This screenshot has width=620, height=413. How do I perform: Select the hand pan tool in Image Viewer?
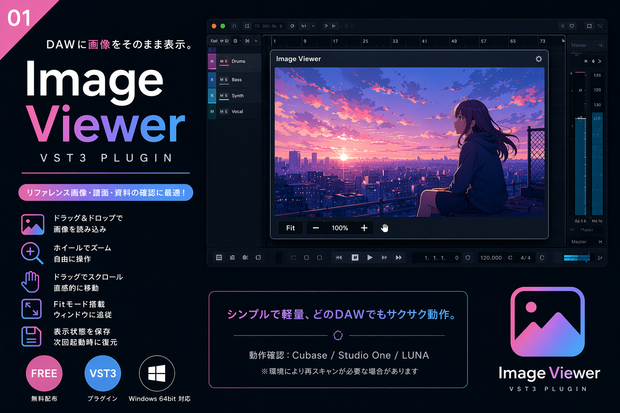coord(384,228)
